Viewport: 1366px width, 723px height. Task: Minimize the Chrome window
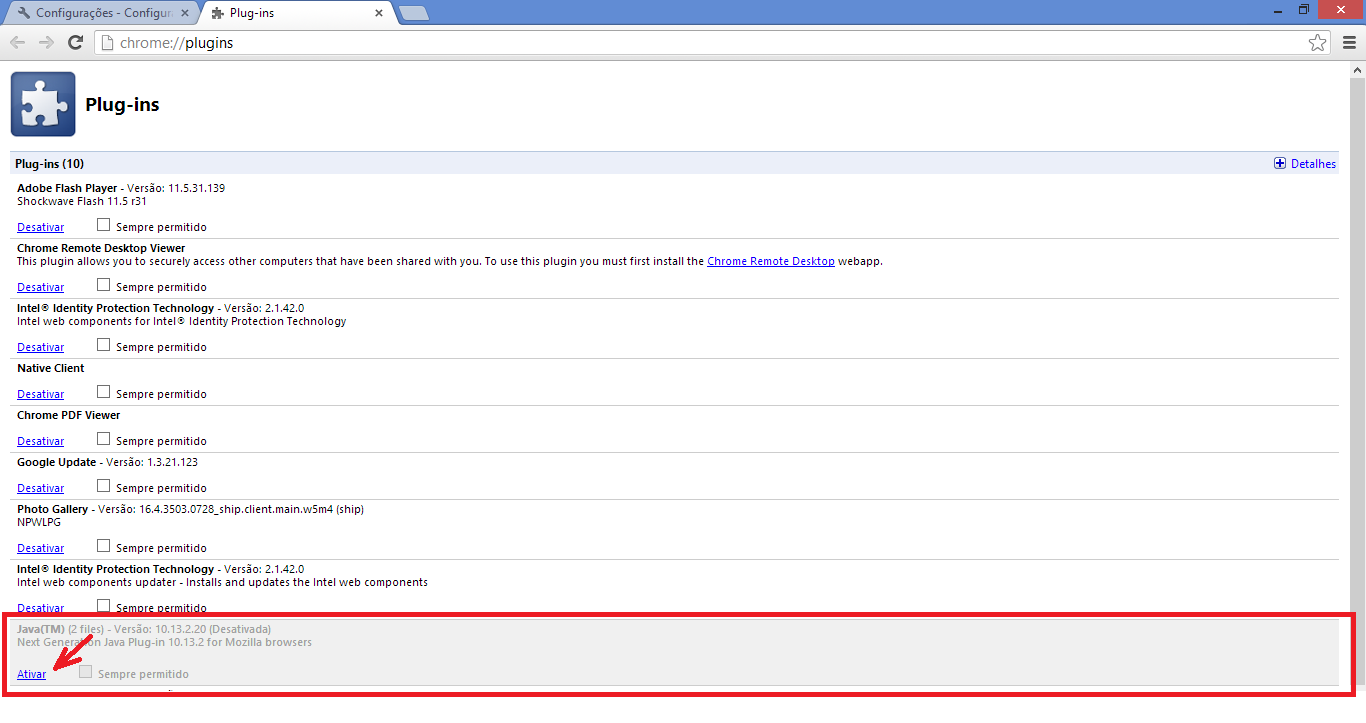pyautogui.click(x=1279, y=10)
